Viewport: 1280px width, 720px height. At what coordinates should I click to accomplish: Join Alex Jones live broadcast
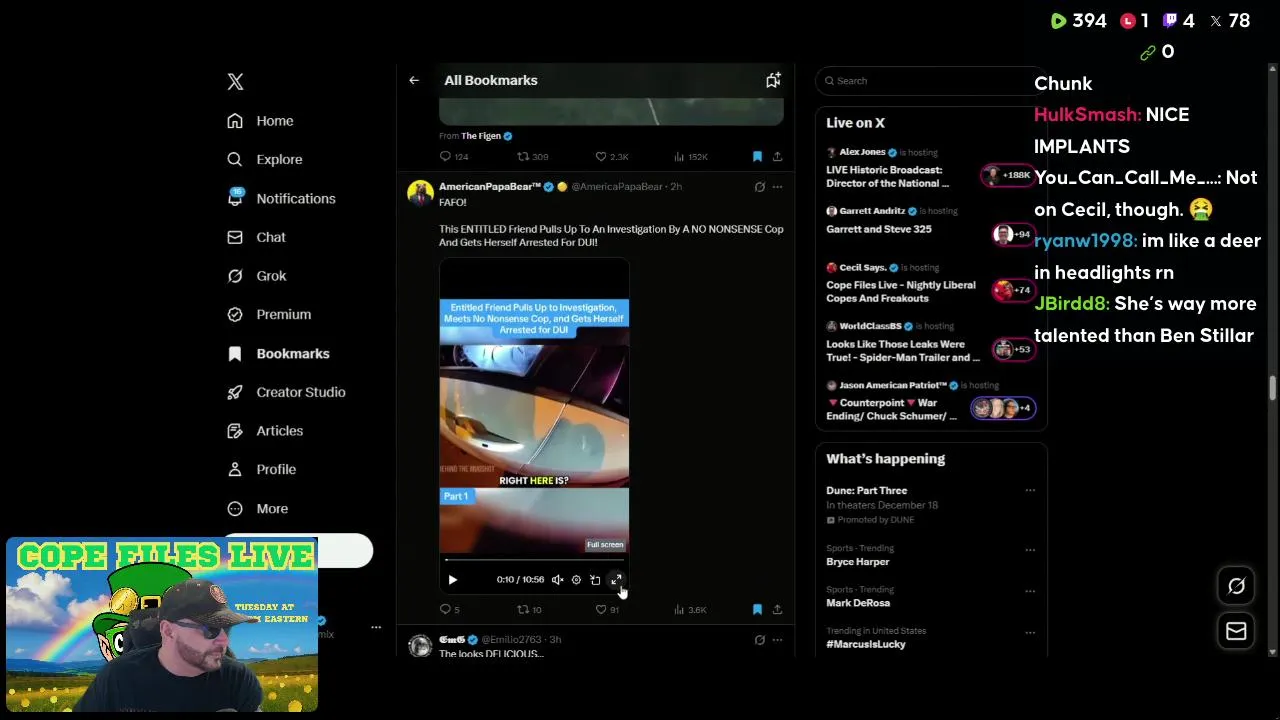[930, 168]
